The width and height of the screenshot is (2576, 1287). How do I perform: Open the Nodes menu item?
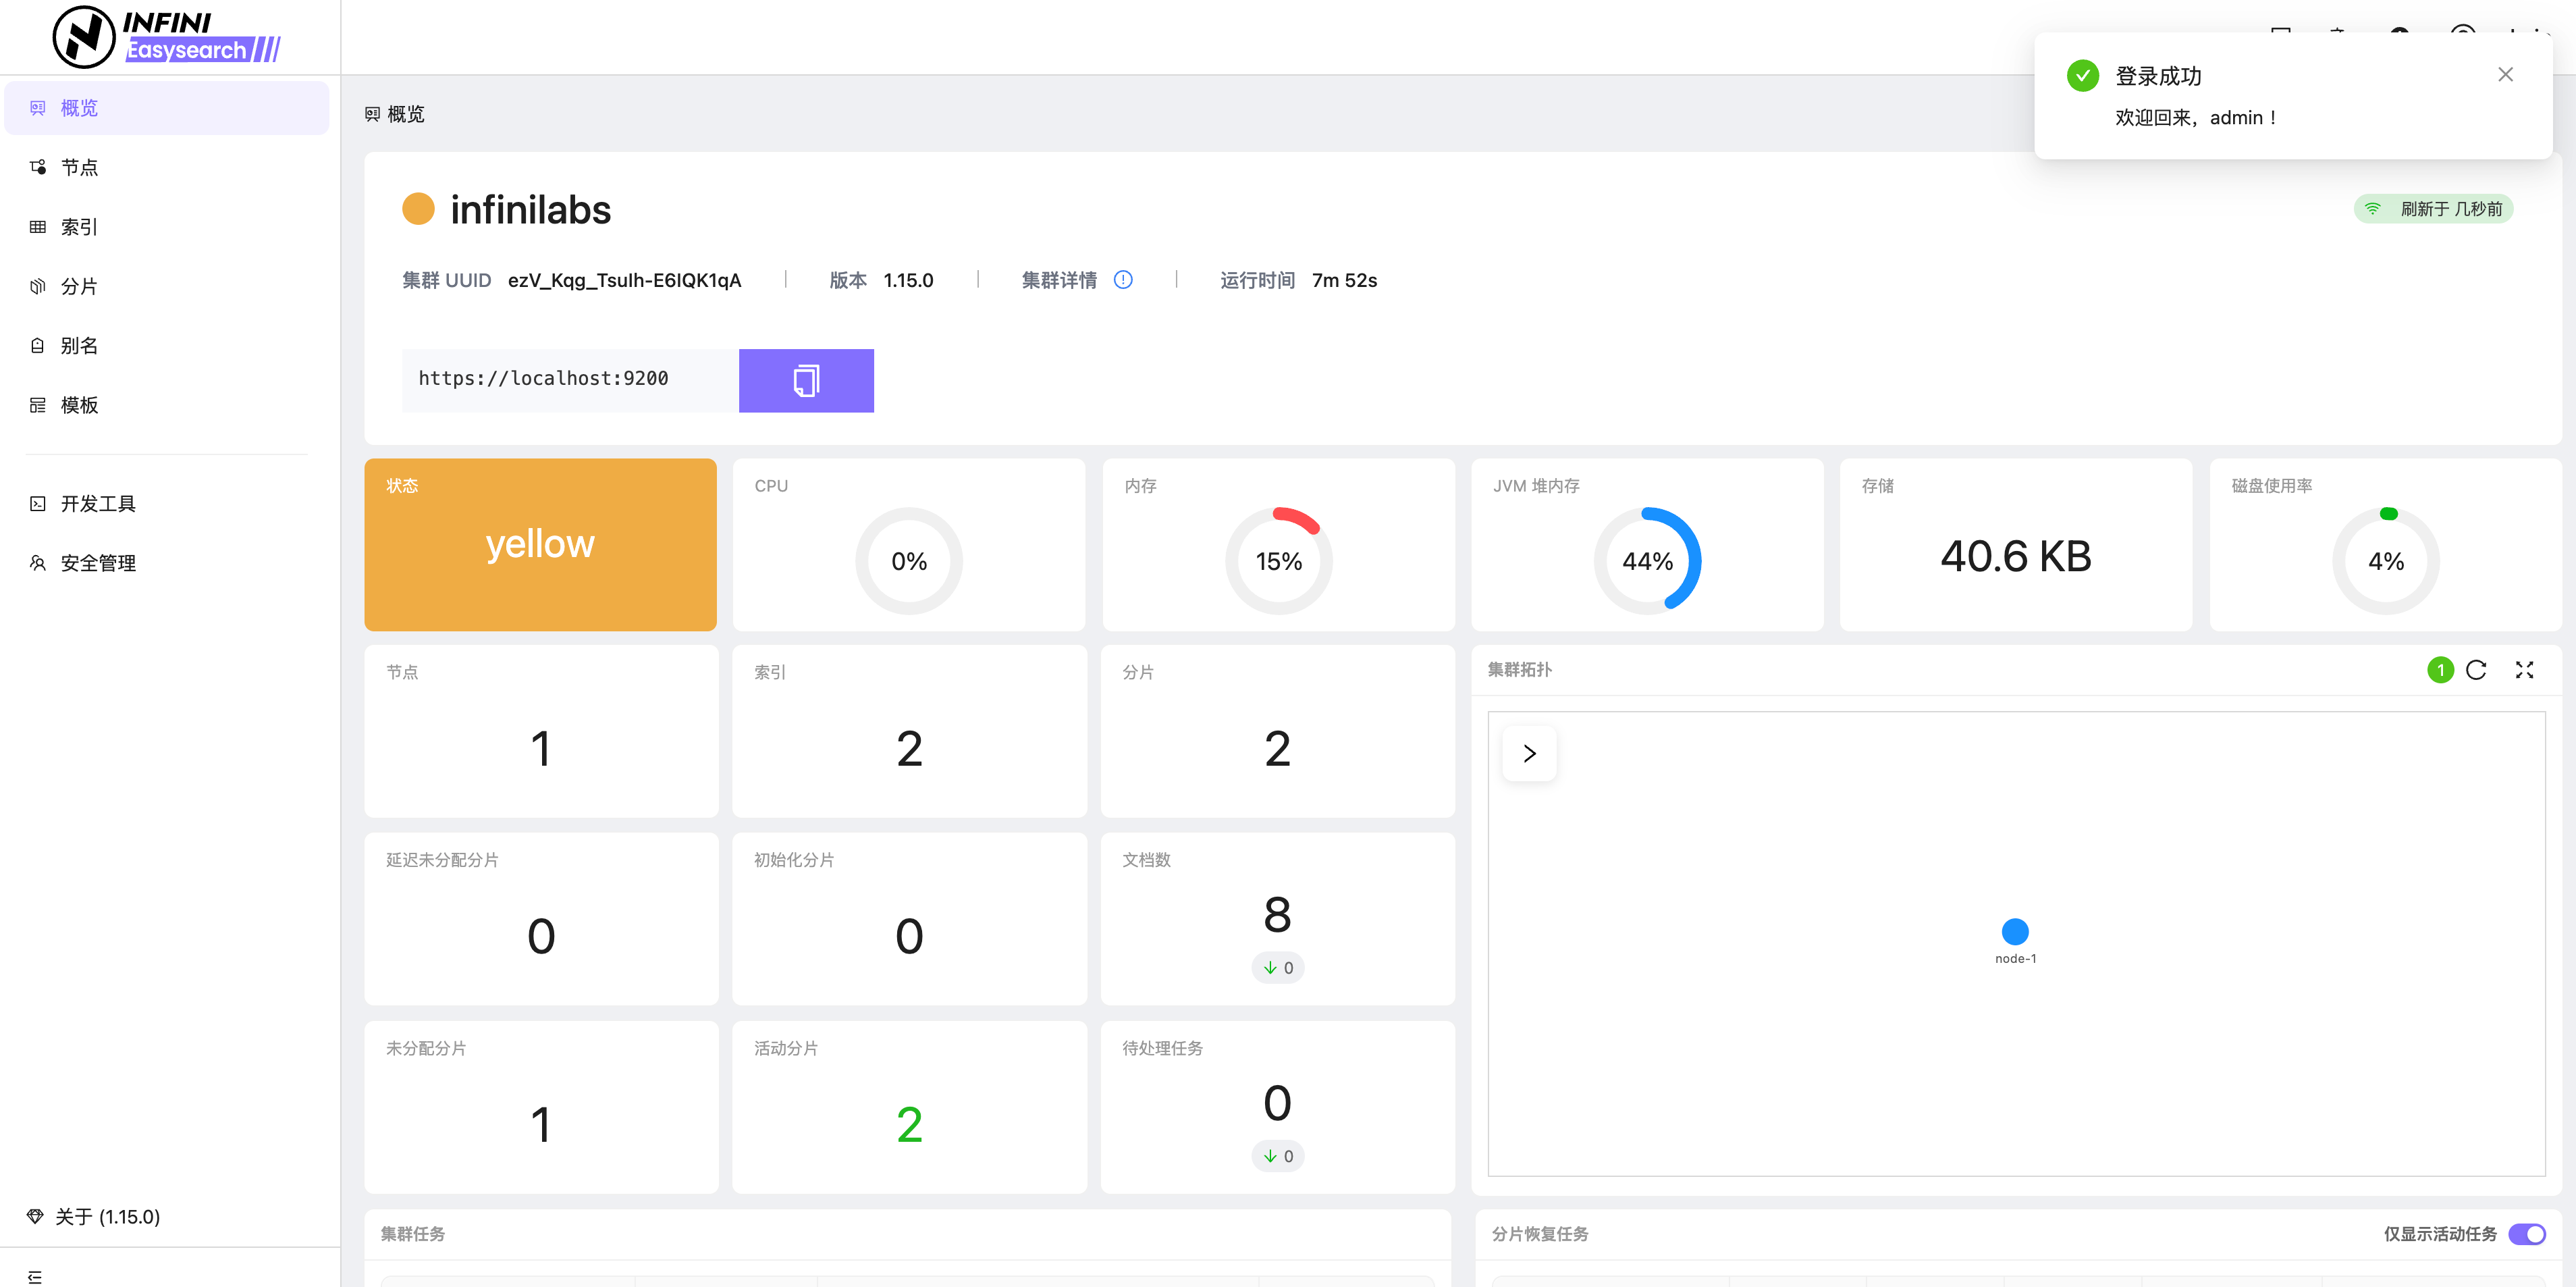click(79, 168)
